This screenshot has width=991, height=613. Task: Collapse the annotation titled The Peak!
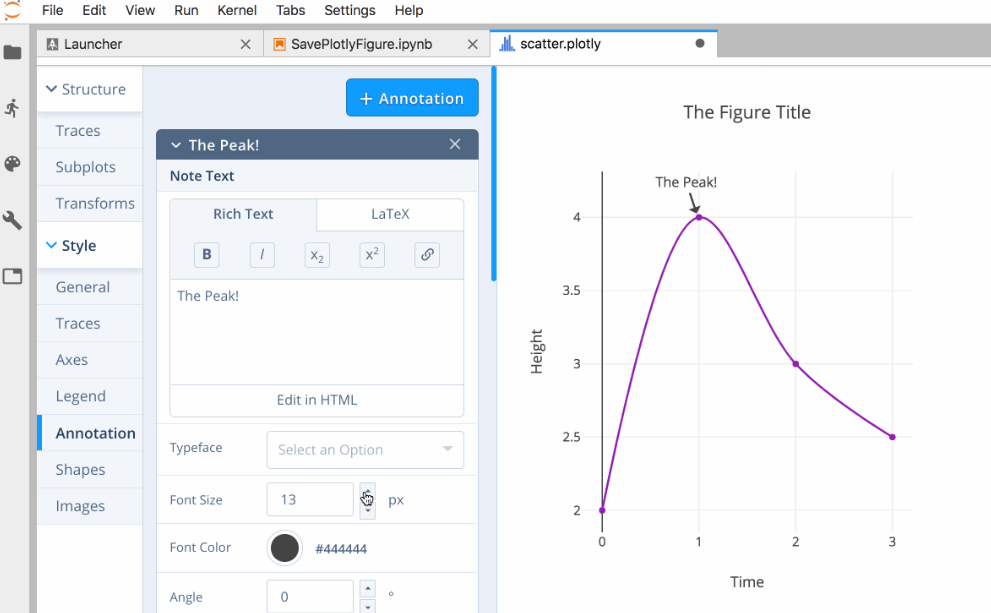point(175,144)
